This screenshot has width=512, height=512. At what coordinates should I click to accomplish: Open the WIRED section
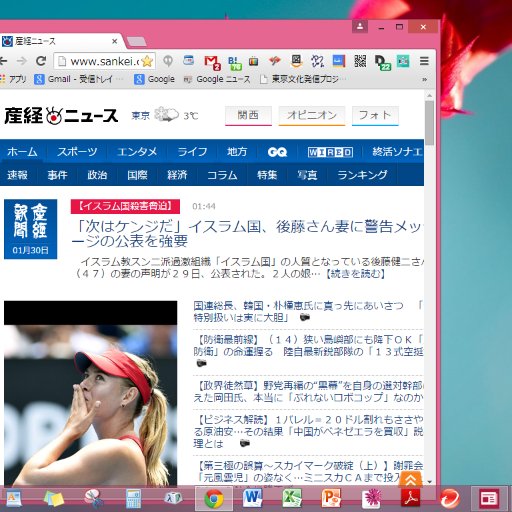tap(330, 152)
